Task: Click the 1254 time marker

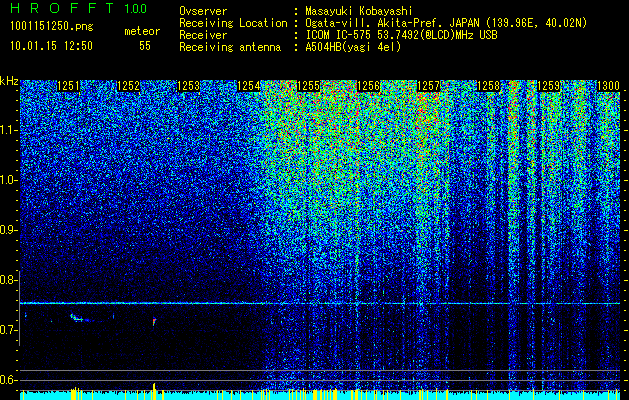Action: [x=249, y=86]
